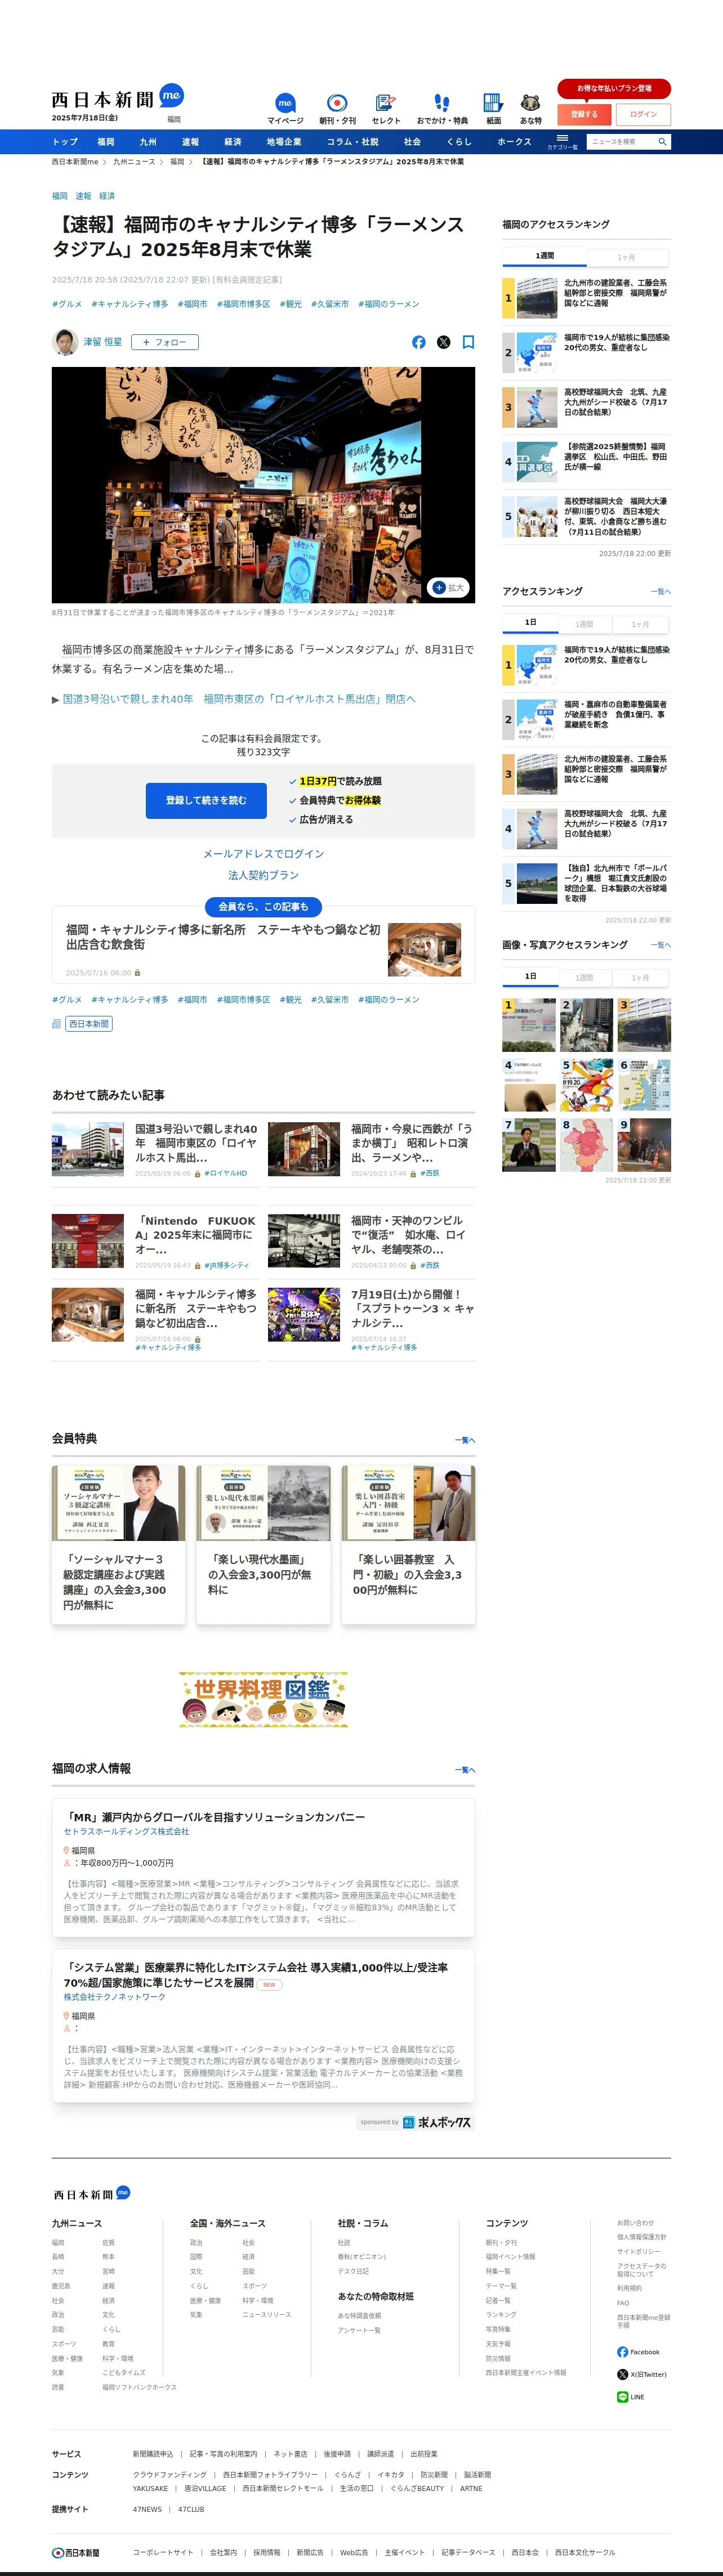Expand アクセスランキング 一覧へ link
723x2576 pixels.
click(661, 592)
